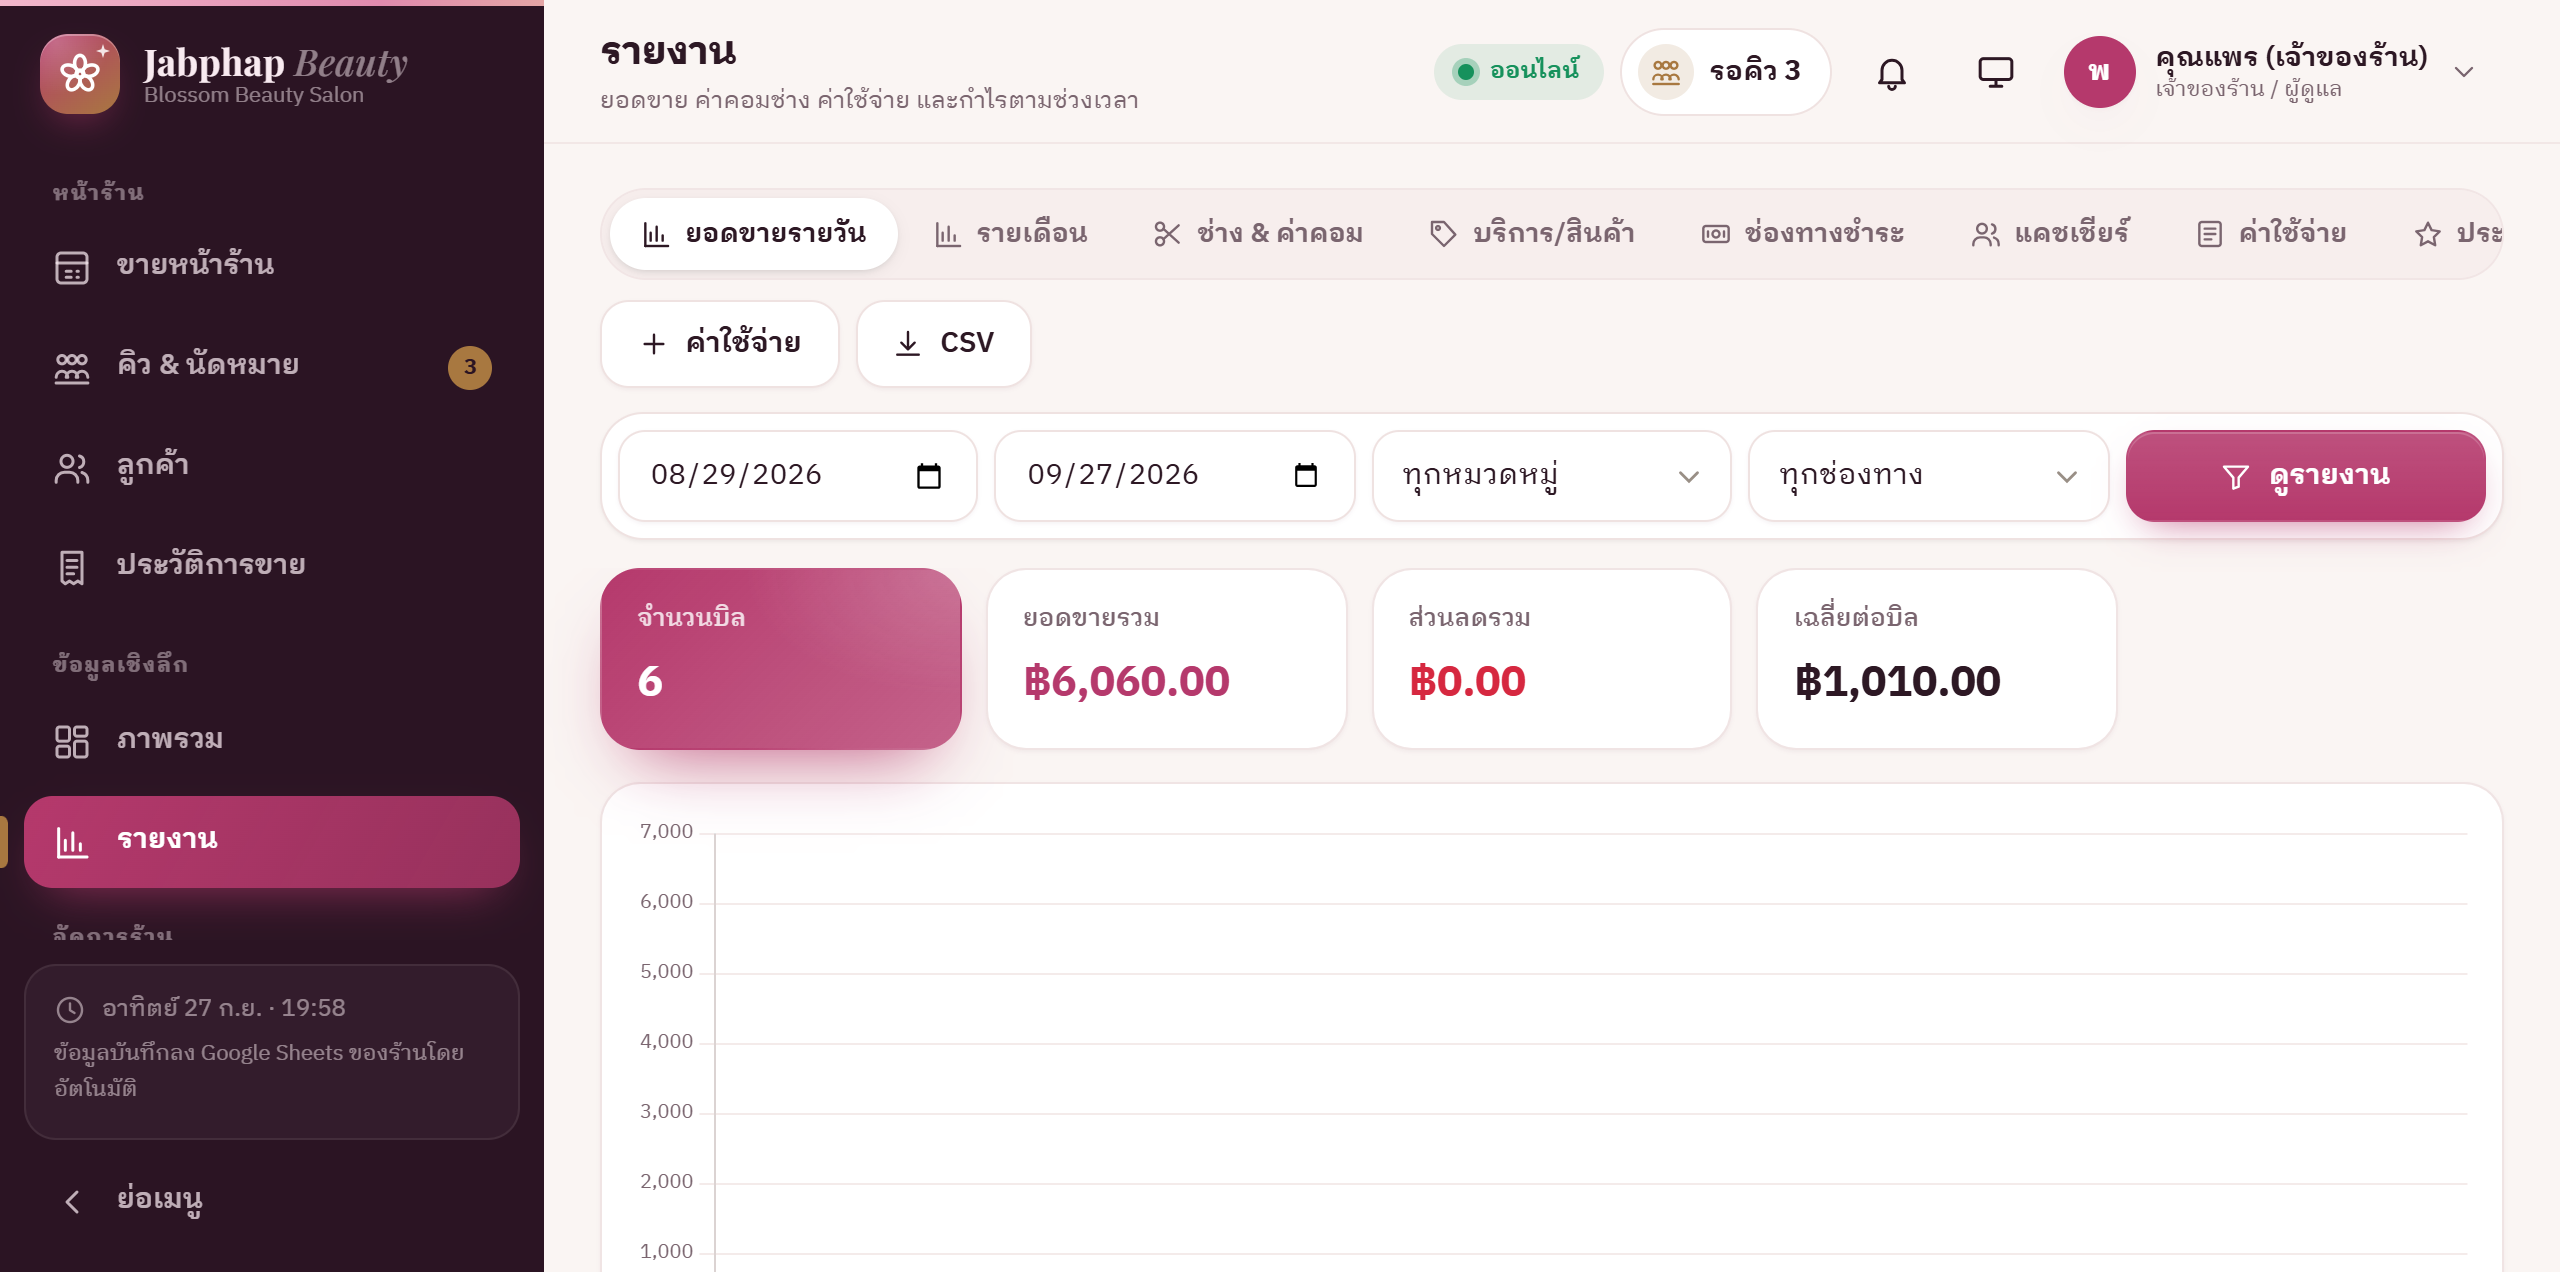This screenshot has width=2560, height=1272.
Task: Click the + ค่าใช้จ่าย add expense button
Action: (x=719, y=343)
